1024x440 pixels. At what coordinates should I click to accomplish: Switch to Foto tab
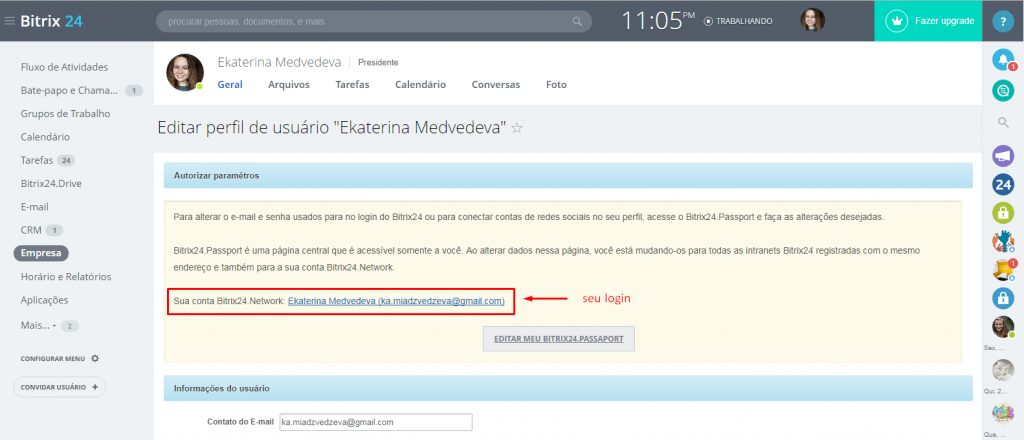click(556, 85)
